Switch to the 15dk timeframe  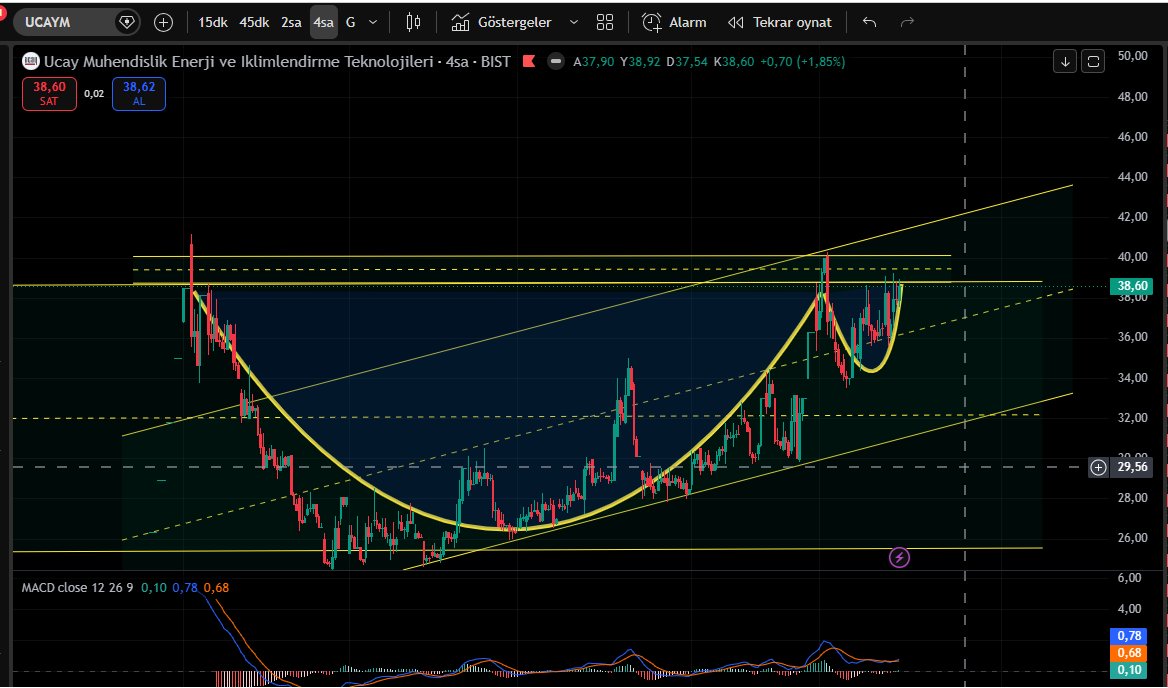(x=212, y=22)
